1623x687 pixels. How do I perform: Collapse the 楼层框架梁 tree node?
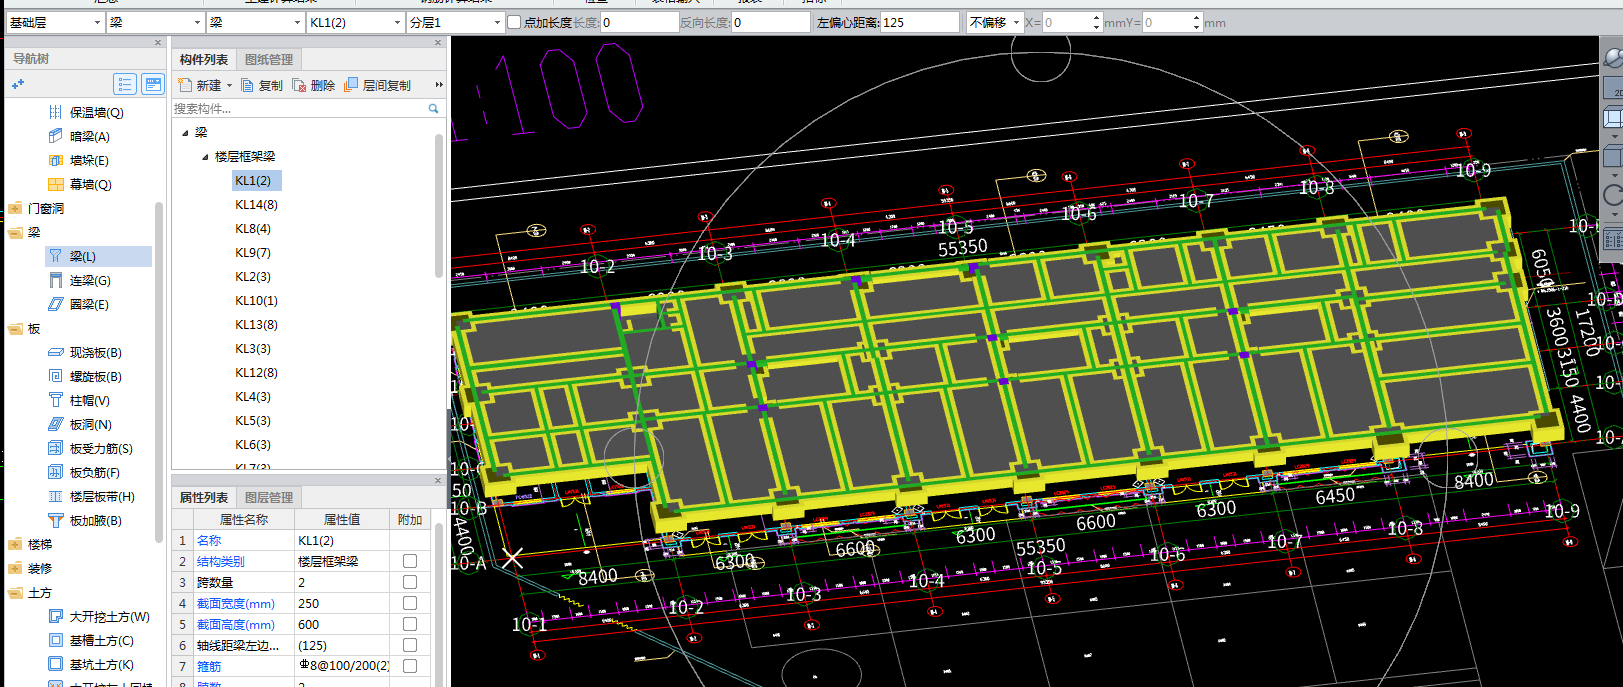[205, 156]
